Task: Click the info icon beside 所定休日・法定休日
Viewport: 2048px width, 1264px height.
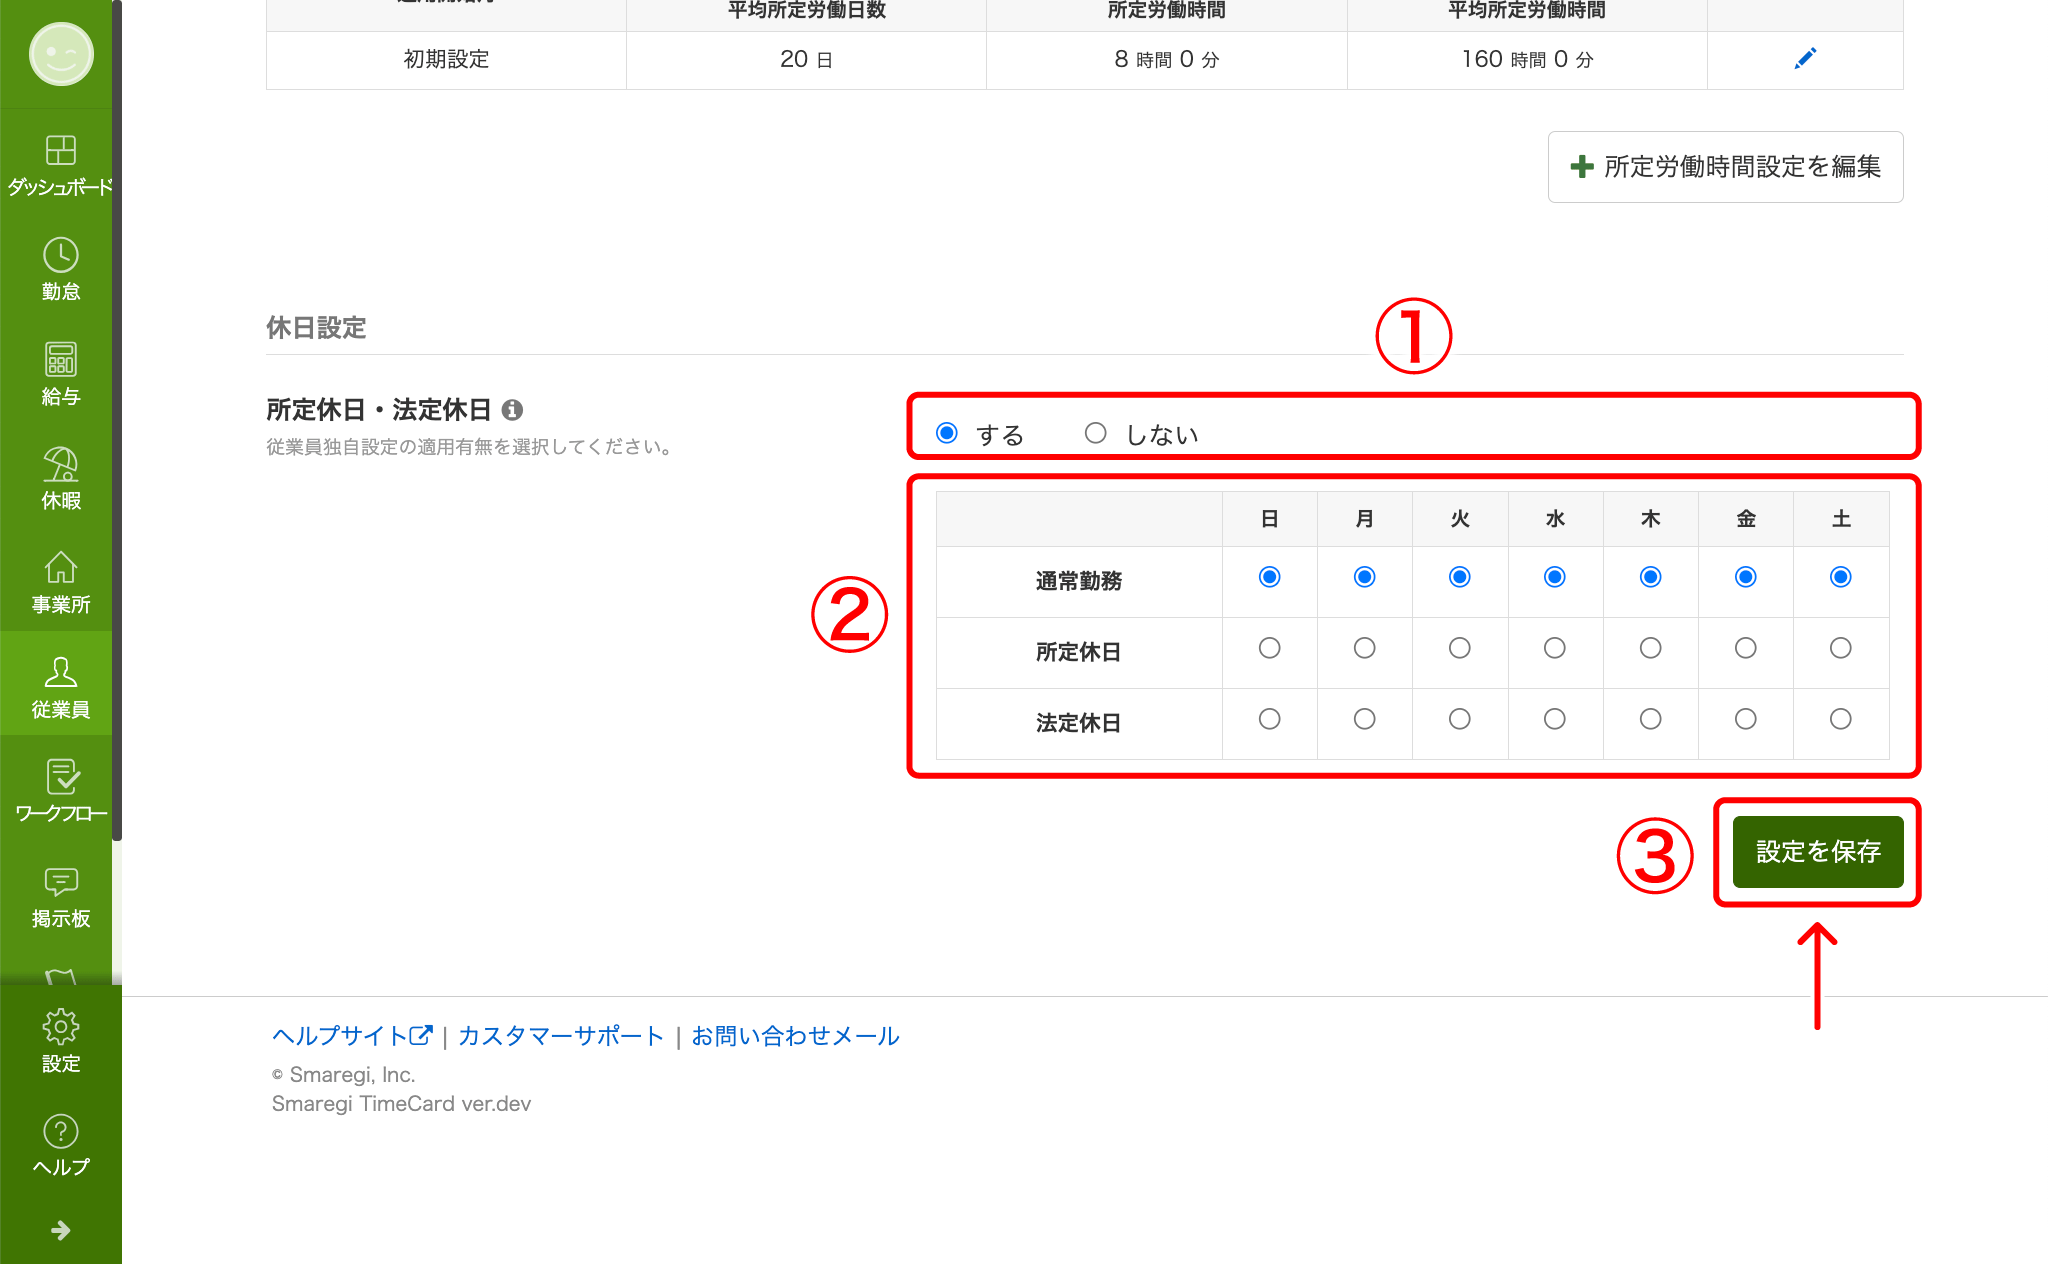Action: coord(512,410)
